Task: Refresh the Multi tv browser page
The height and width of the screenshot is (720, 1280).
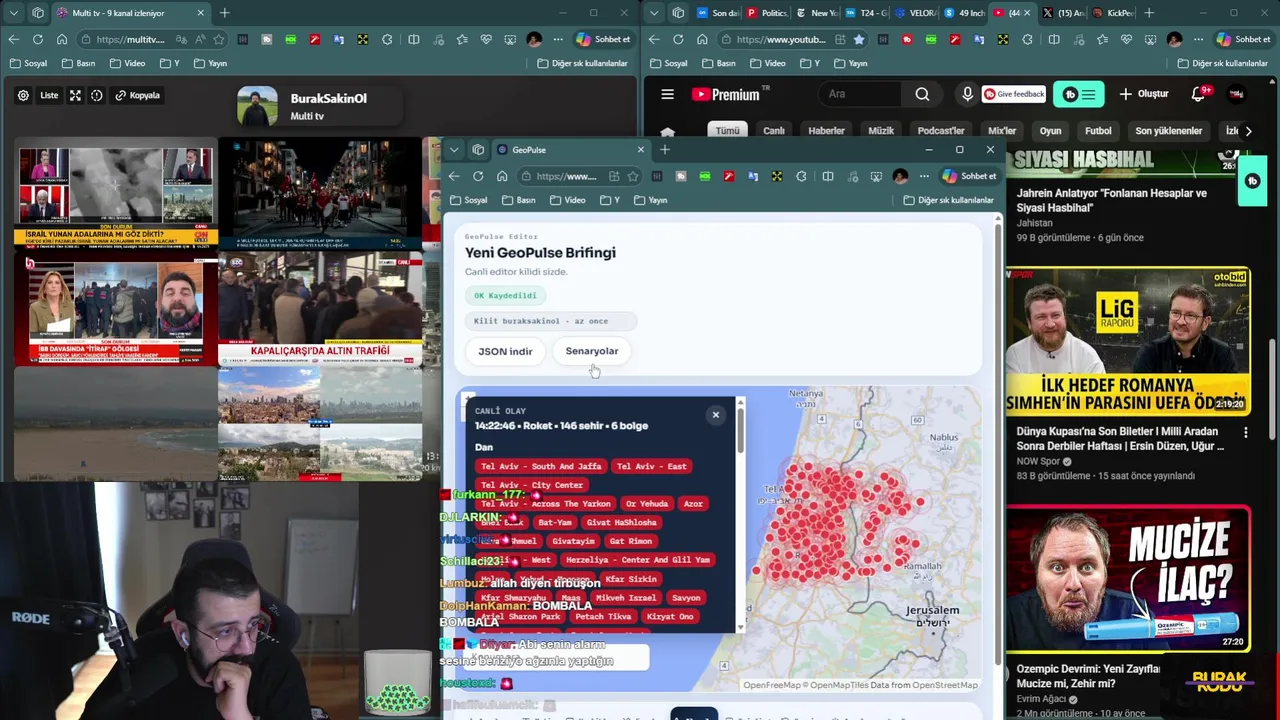Action: click(37, 39)
